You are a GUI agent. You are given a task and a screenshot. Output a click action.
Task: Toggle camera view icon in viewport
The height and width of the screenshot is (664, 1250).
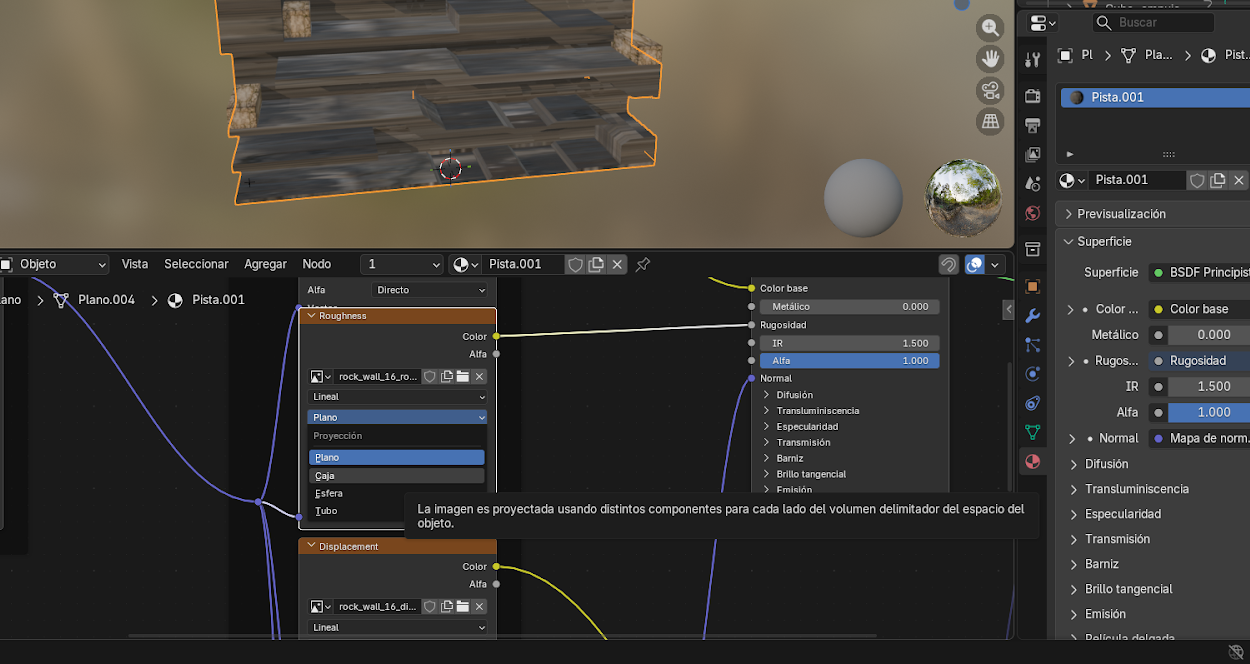[x=990, y=91]
